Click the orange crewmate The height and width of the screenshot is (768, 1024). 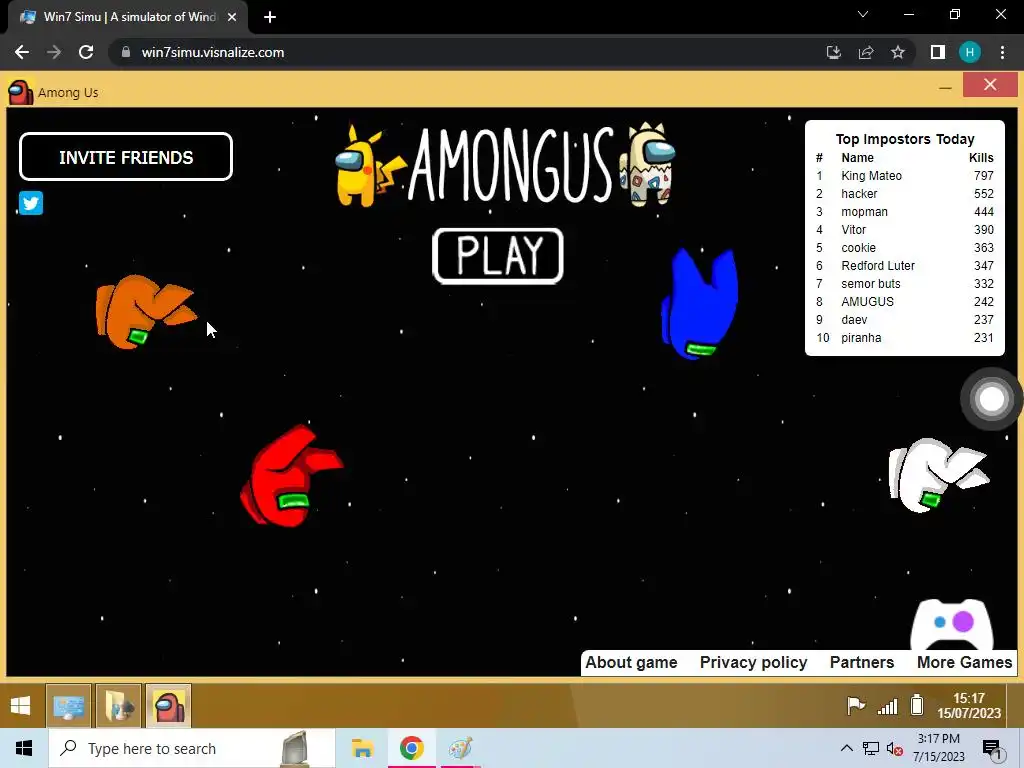pyautogui.click(x=146, y=311)
